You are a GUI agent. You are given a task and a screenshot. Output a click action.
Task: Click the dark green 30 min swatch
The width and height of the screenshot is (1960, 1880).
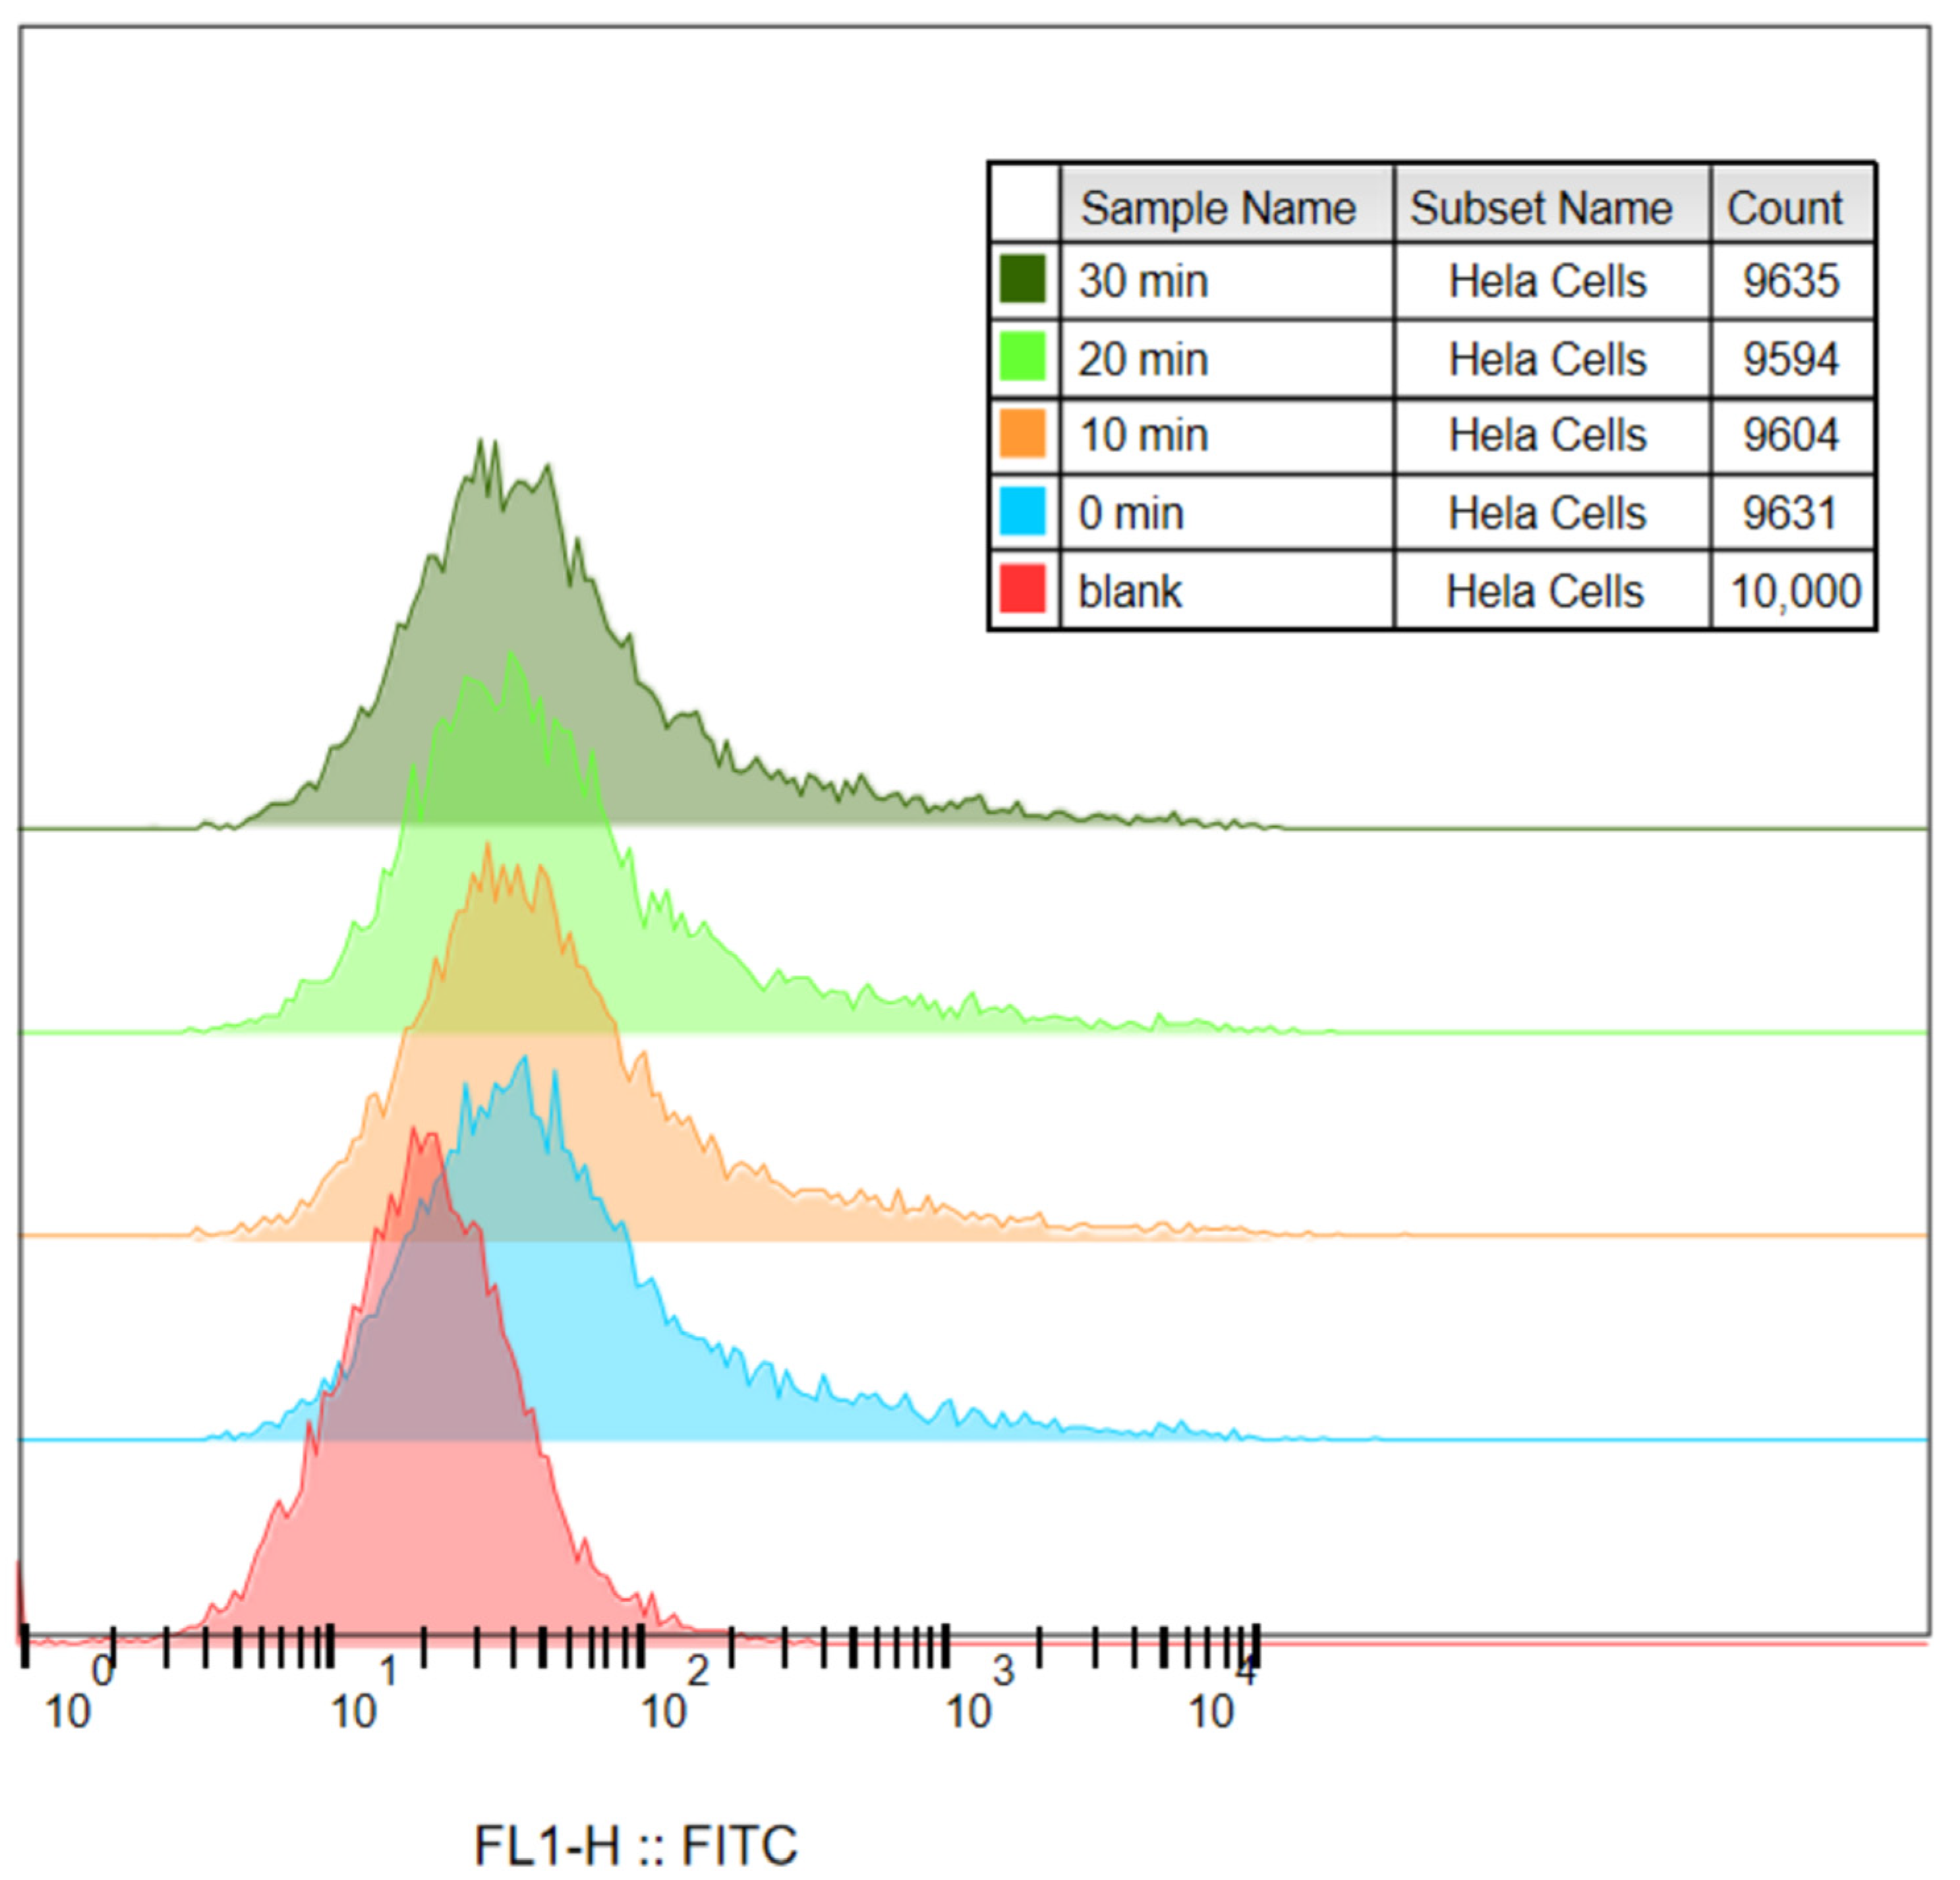[1022, 279]
